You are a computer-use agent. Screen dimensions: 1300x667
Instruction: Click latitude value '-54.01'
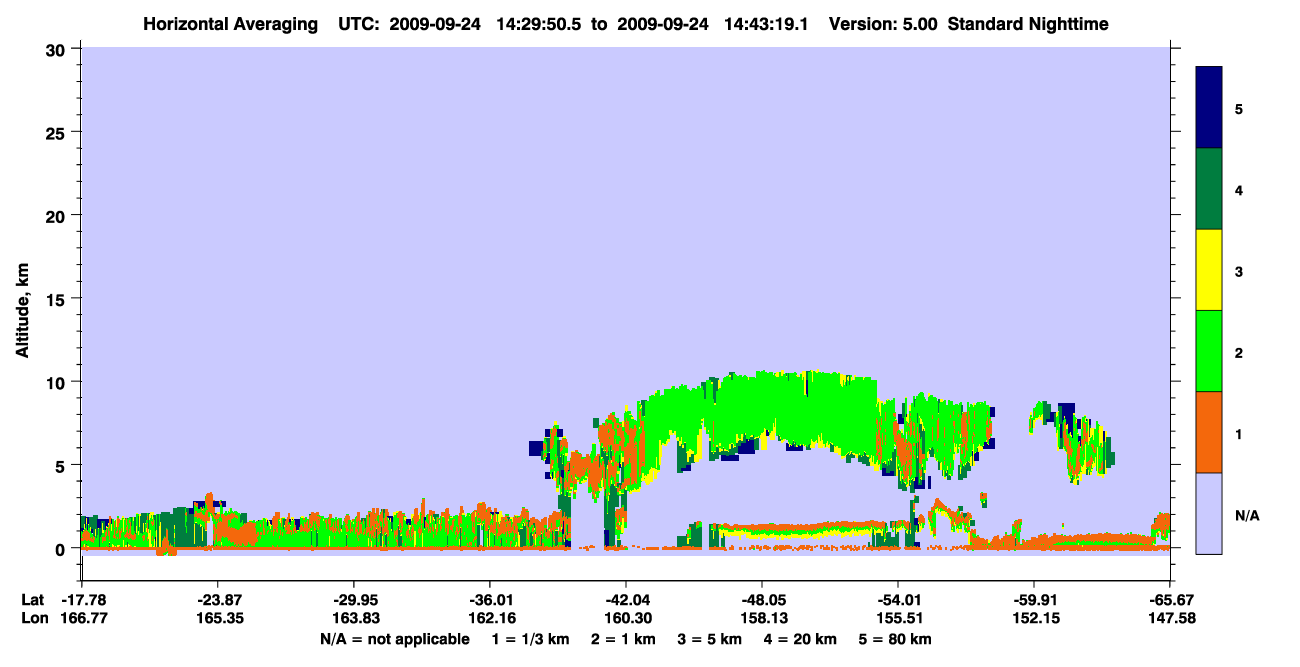pyautogui.click(x=898, y=600)
